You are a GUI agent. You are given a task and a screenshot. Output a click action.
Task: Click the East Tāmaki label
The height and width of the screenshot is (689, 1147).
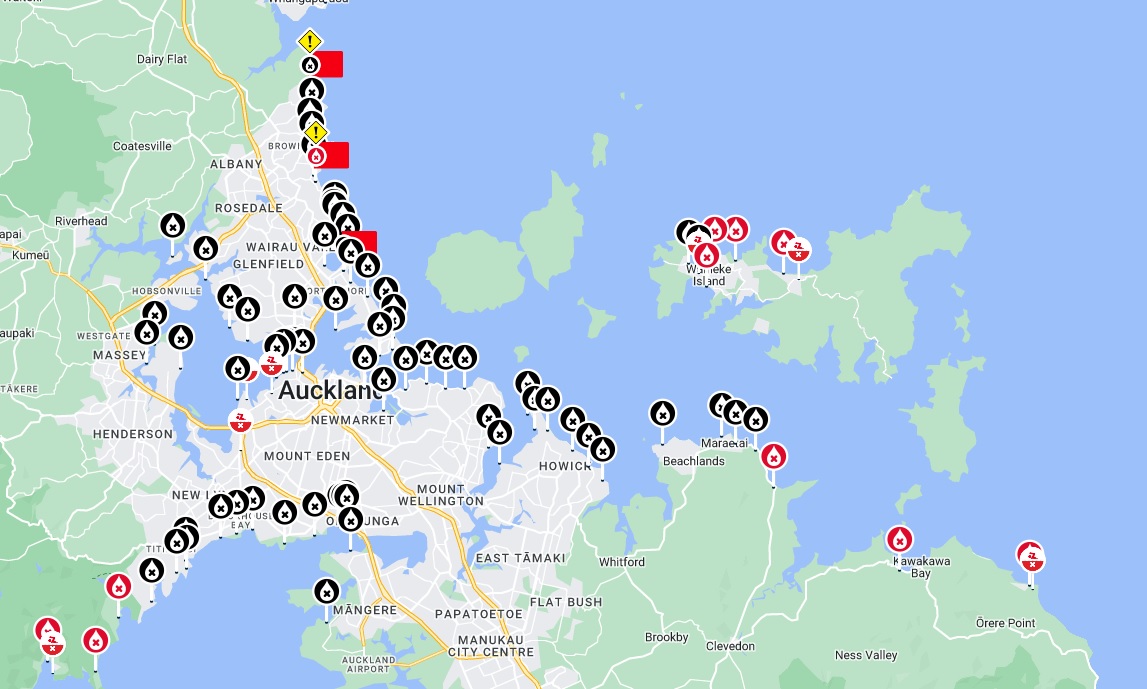click(x=520, y=558)
